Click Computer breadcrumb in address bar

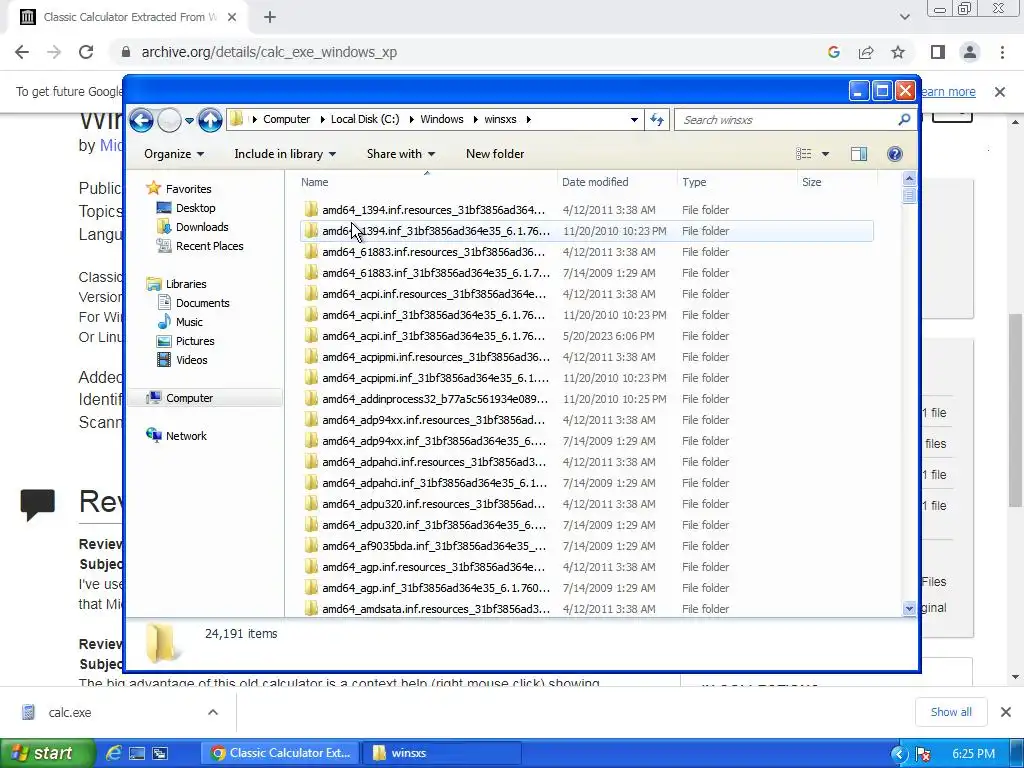click(x=286, y=120)
